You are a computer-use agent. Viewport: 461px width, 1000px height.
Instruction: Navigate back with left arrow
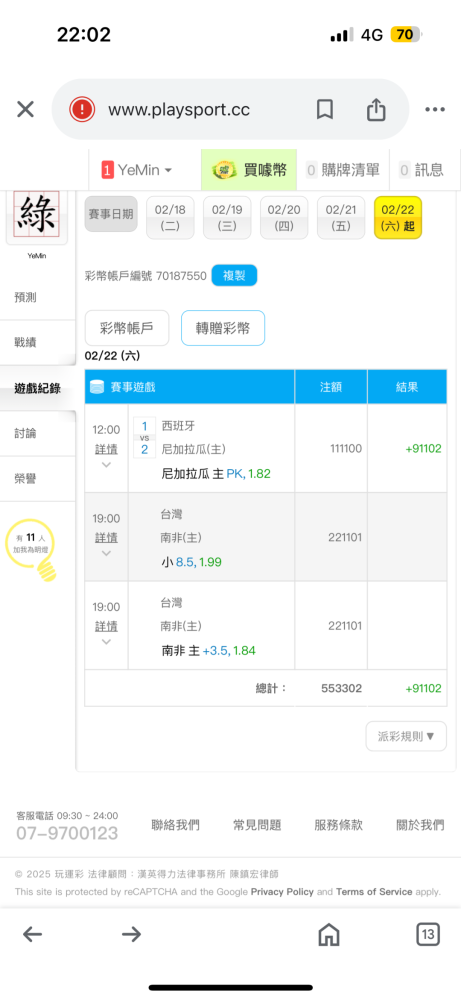(x=33, y=934)
